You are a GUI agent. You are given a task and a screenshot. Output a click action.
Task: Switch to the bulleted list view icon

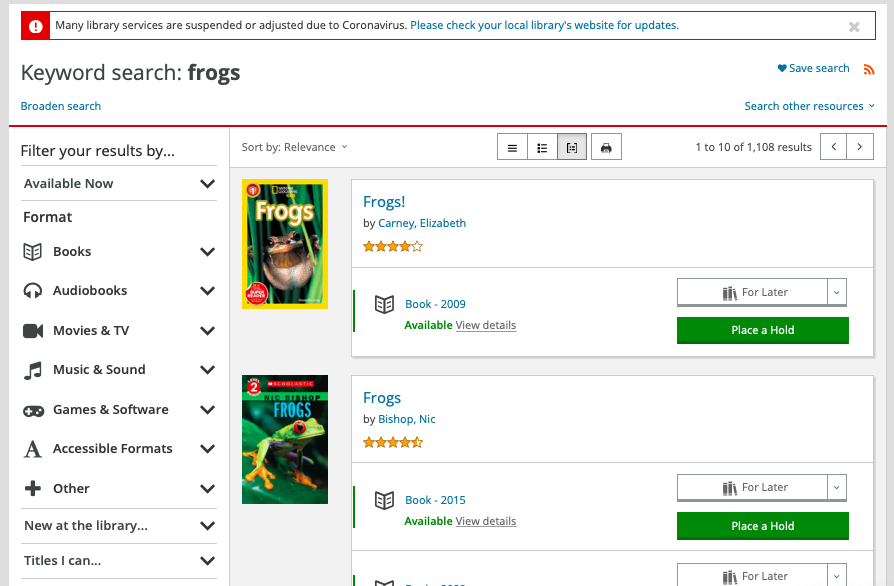click(542, 148)
